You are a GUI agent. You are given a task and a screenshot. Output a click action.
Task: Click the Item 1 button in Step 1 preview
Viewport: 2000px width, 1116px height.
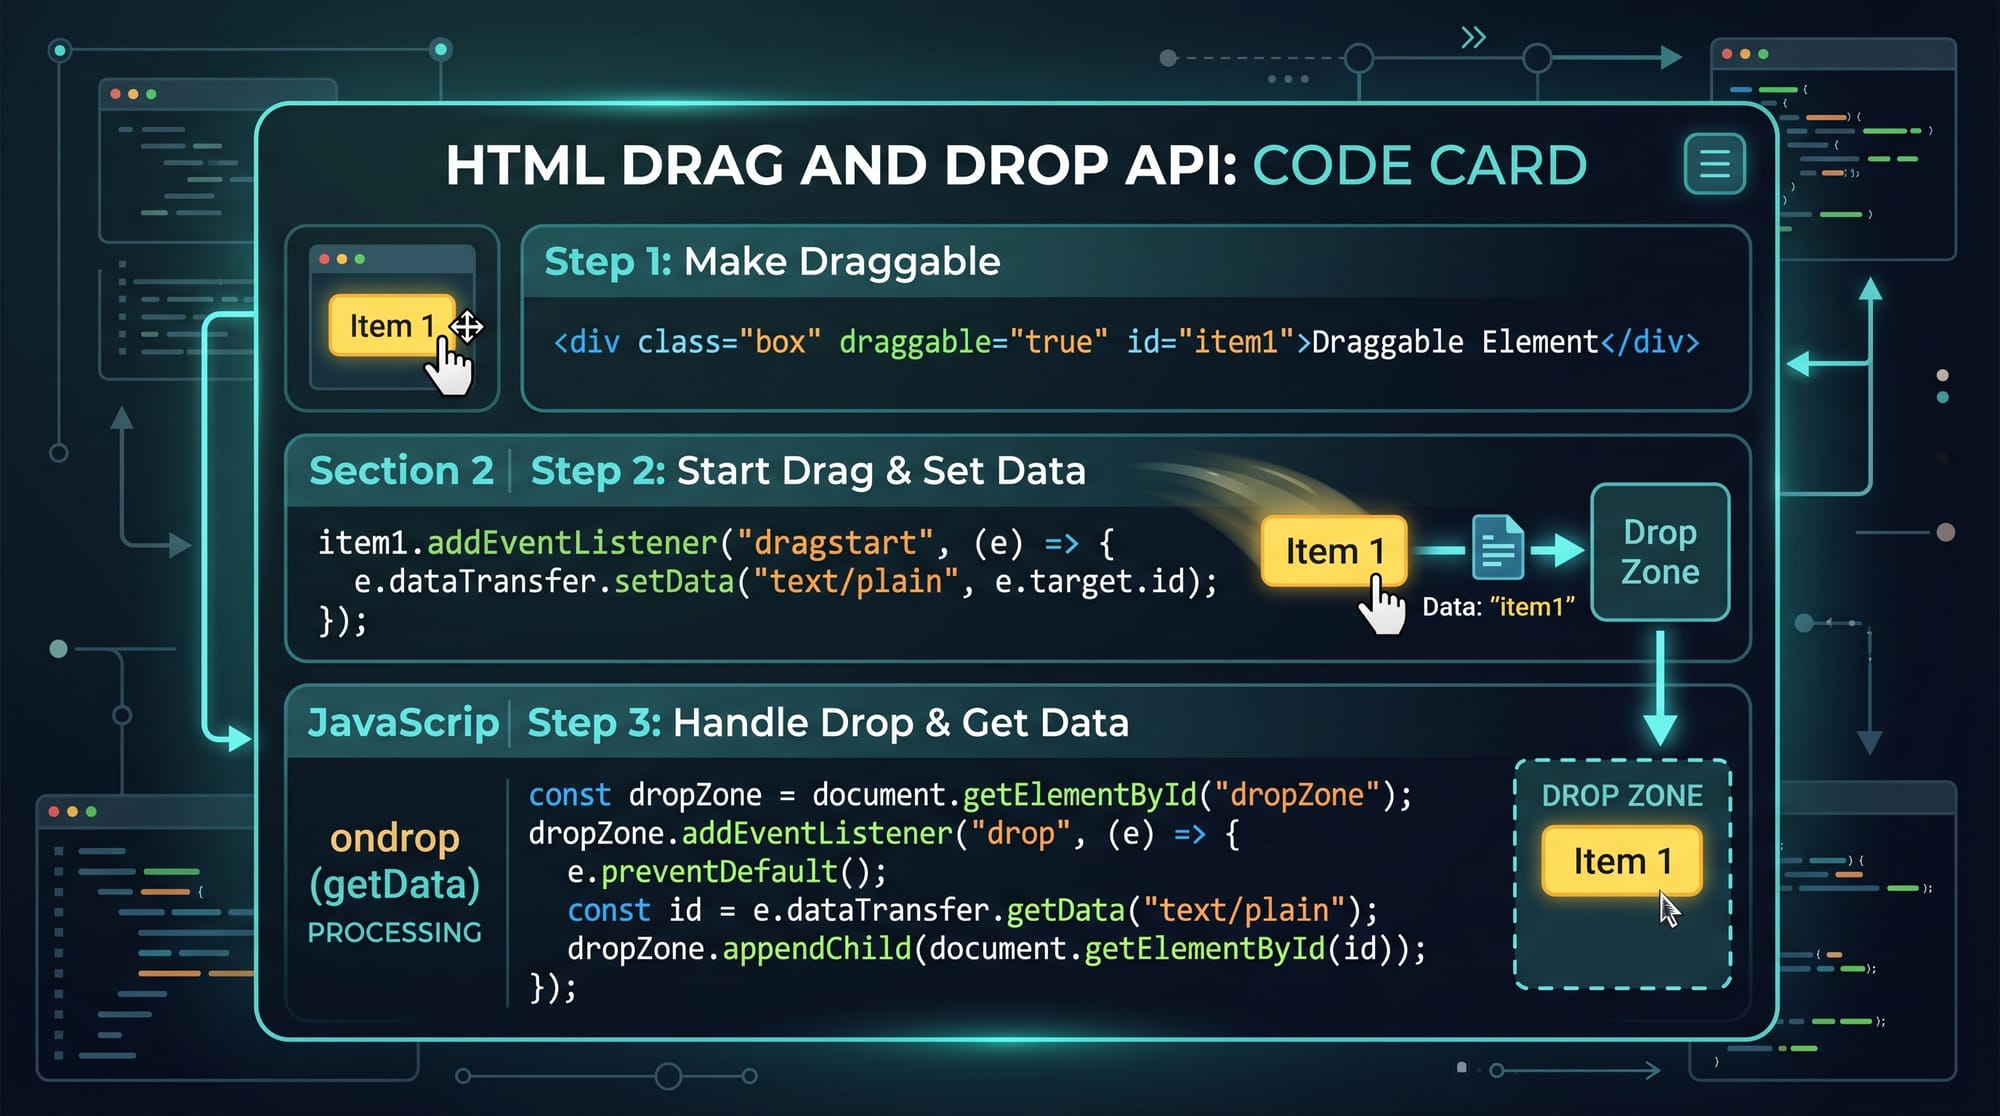(390, 326)
